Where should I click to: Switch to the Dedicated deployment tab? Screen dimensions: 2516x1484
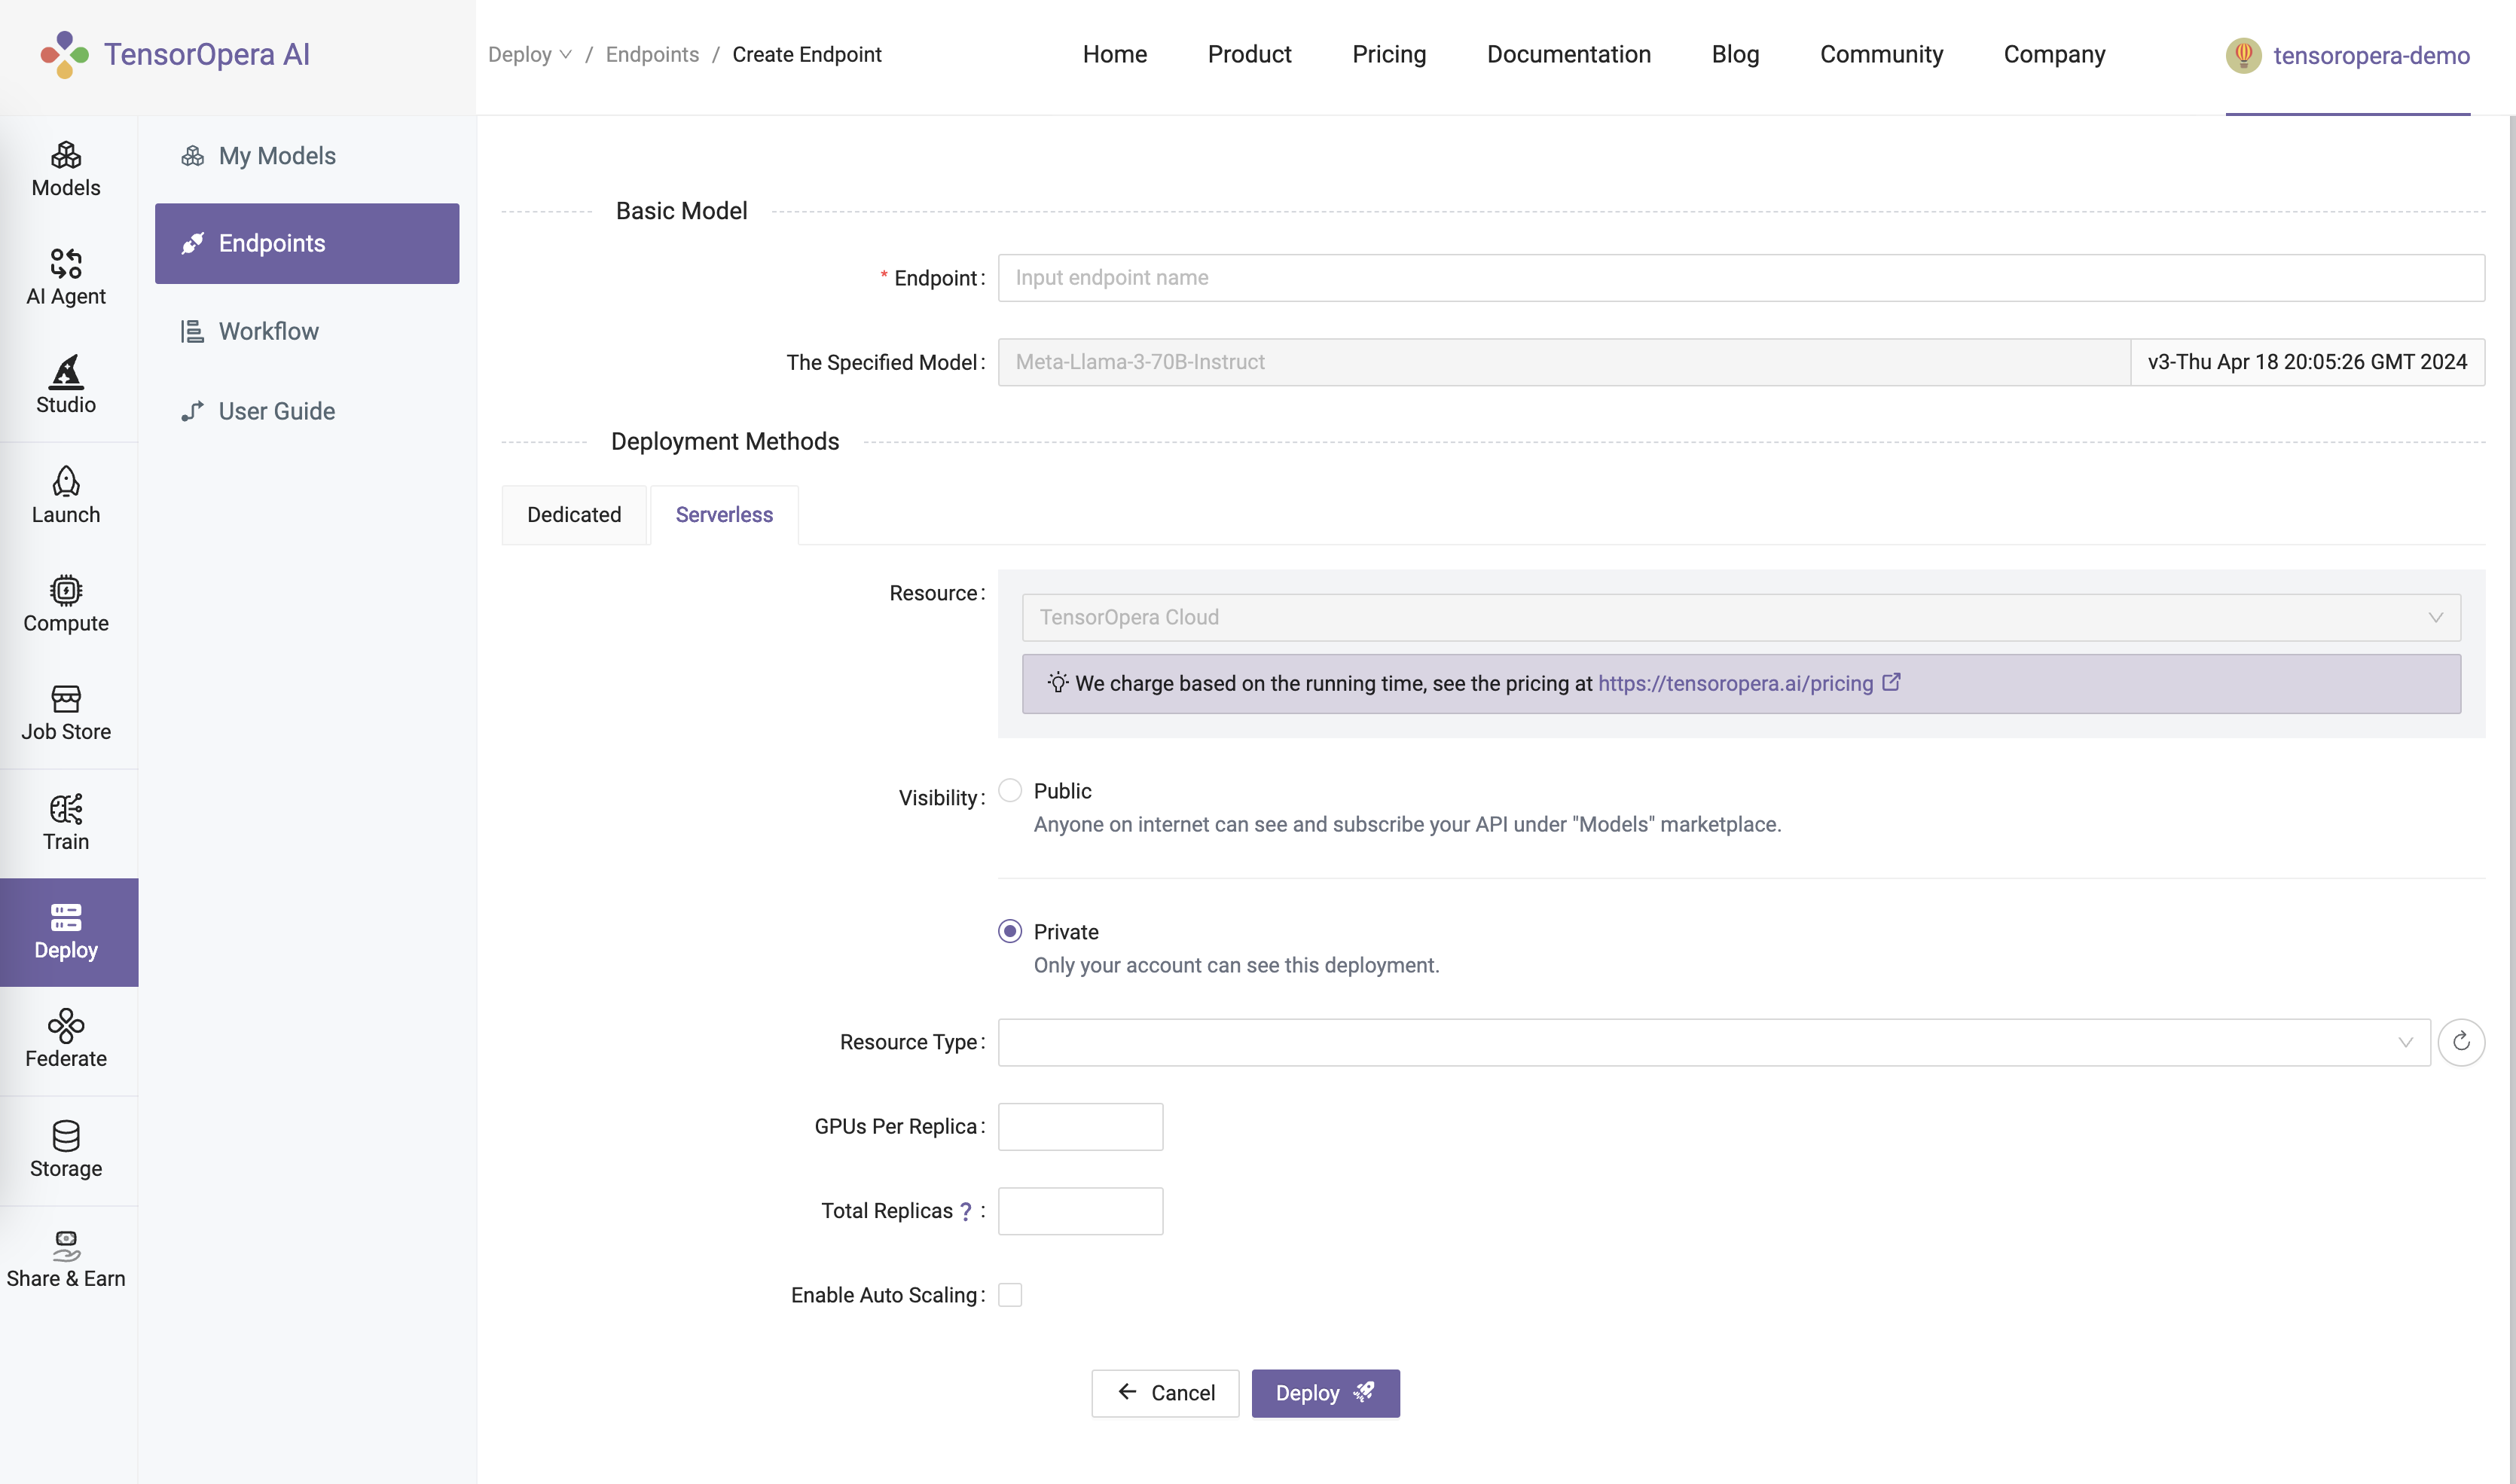[574, 514]
